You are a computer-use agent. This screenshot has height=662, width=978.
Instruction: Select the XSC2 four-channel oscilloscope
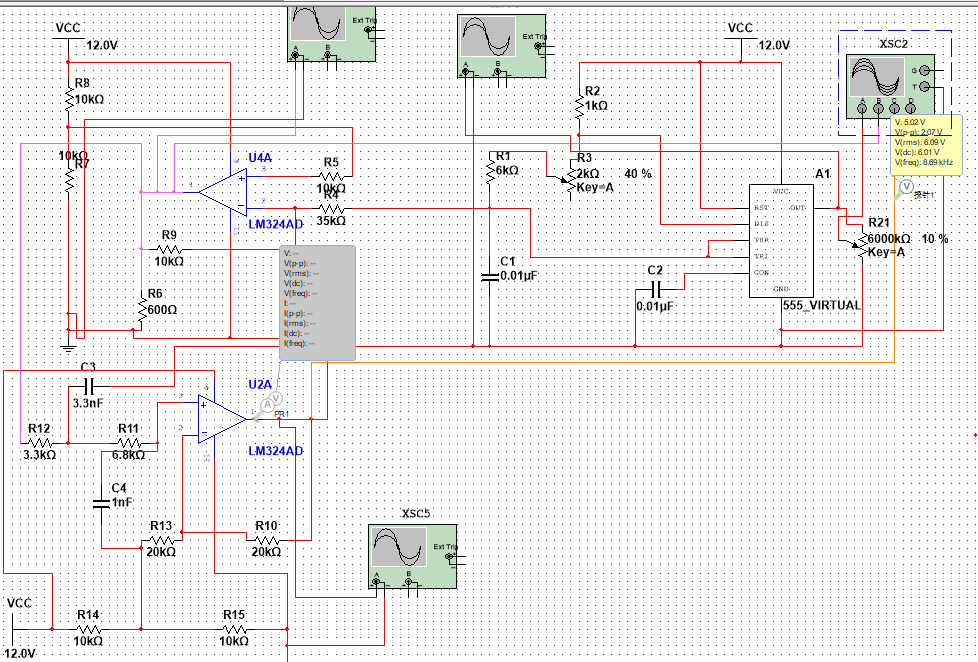[891, 86]
